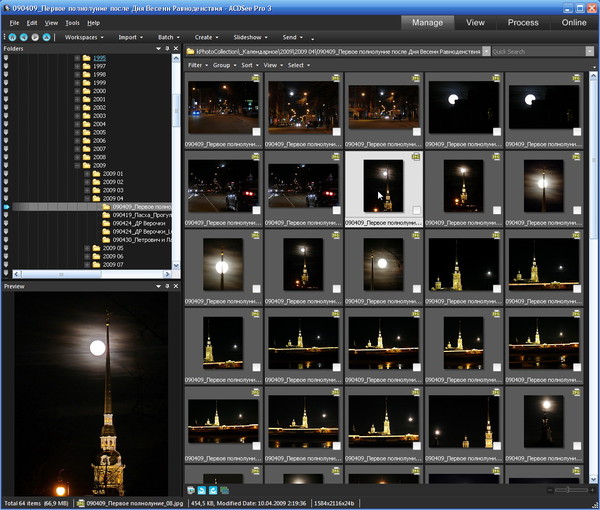
Task: Rotate the image right using bottom icon
Action: pos(213,490)
